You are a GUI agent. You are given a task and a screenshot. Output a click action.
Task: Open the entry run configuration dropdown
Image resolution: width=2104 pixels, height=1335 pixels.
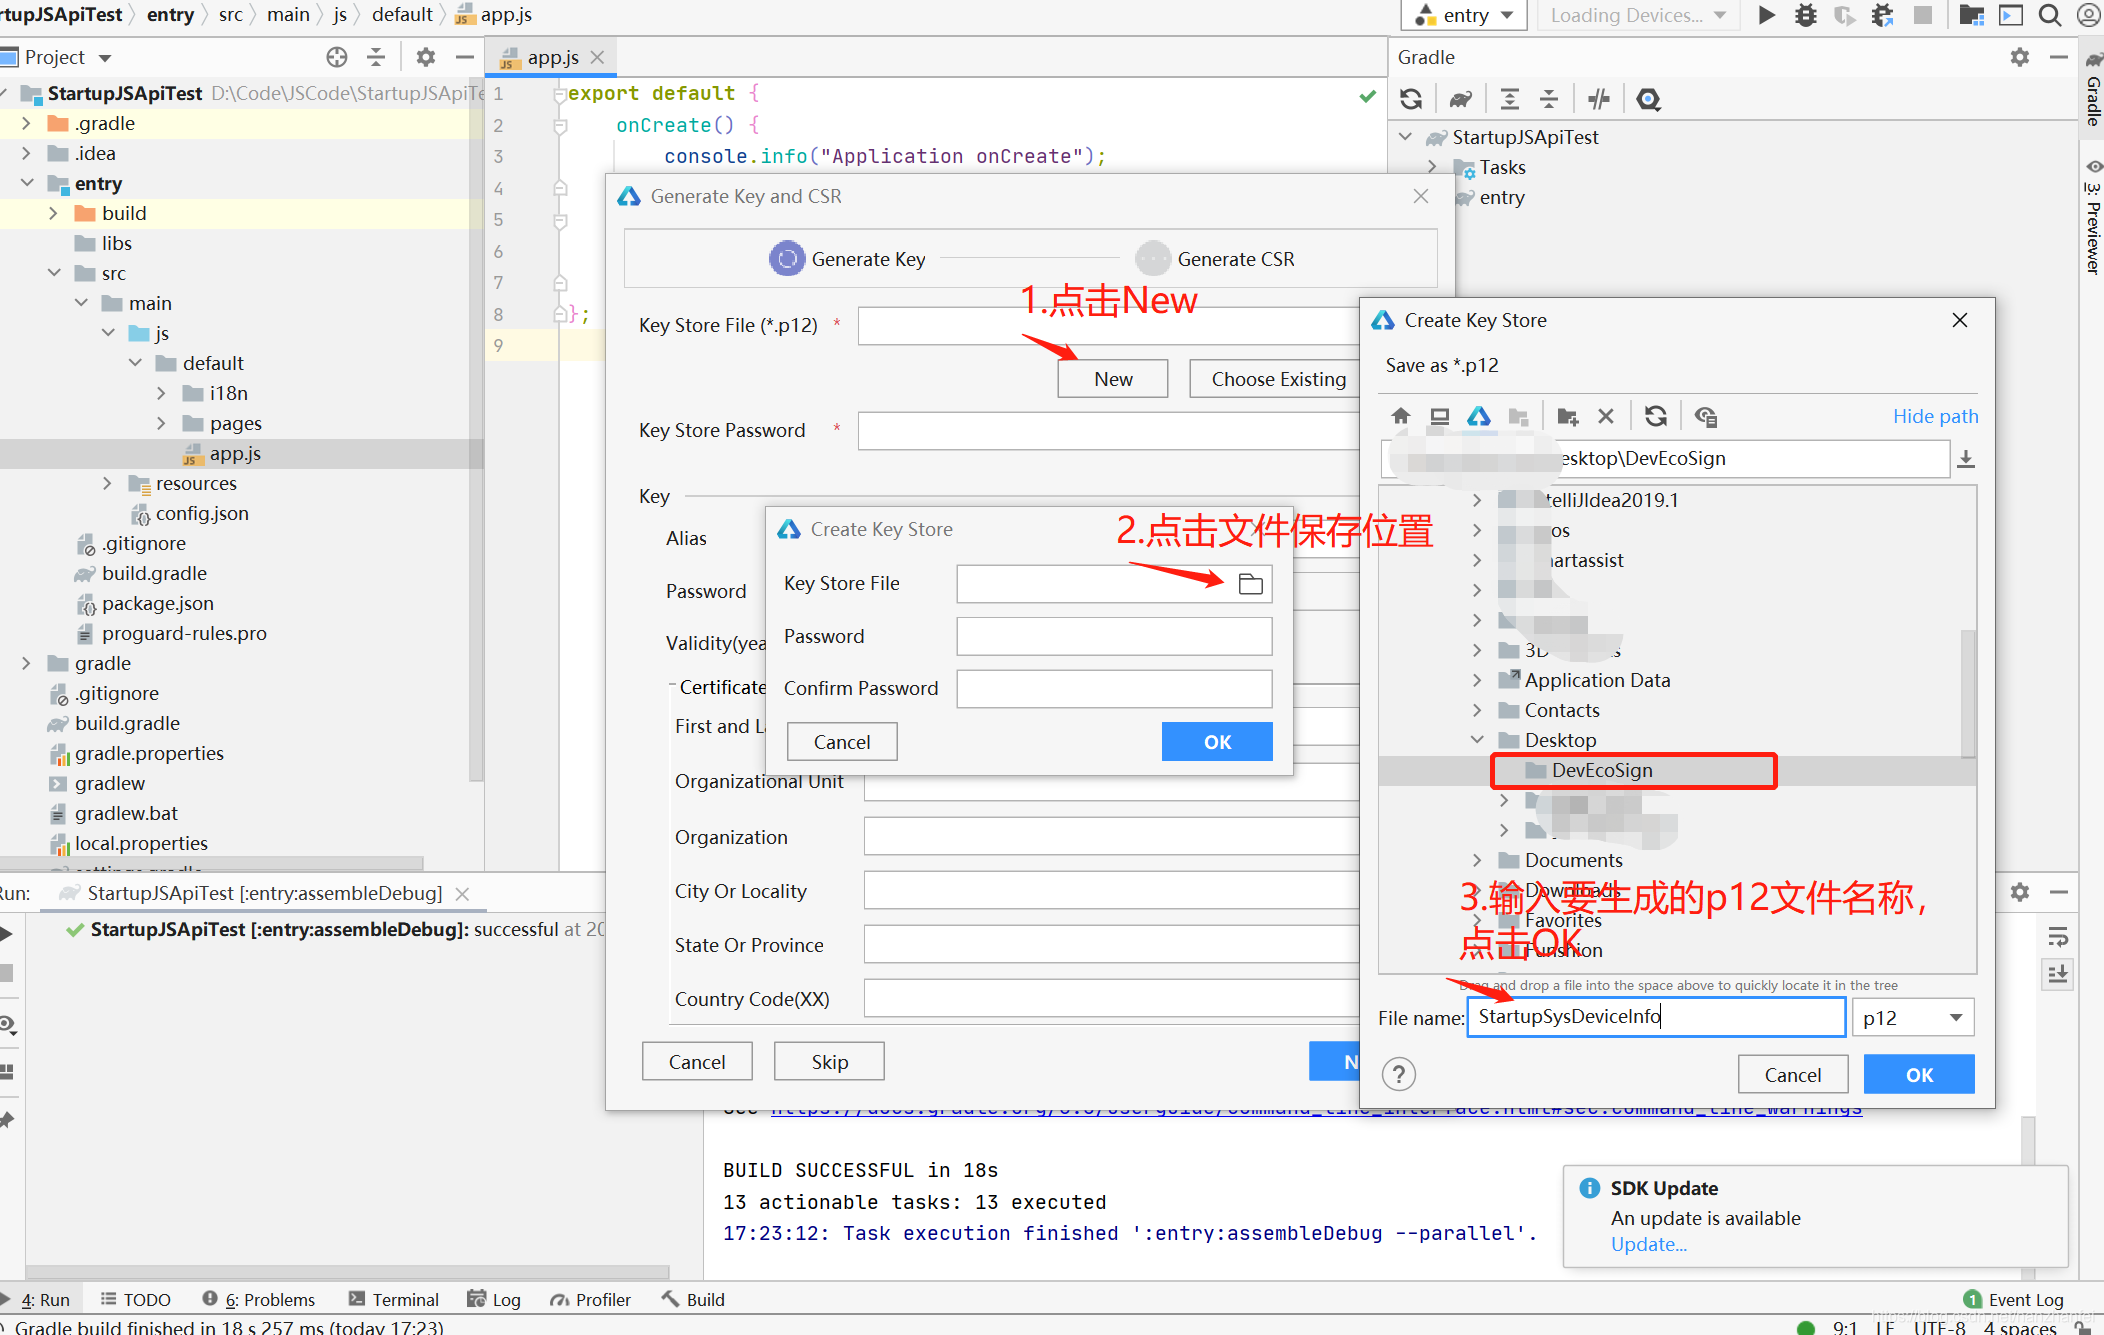1465,15
